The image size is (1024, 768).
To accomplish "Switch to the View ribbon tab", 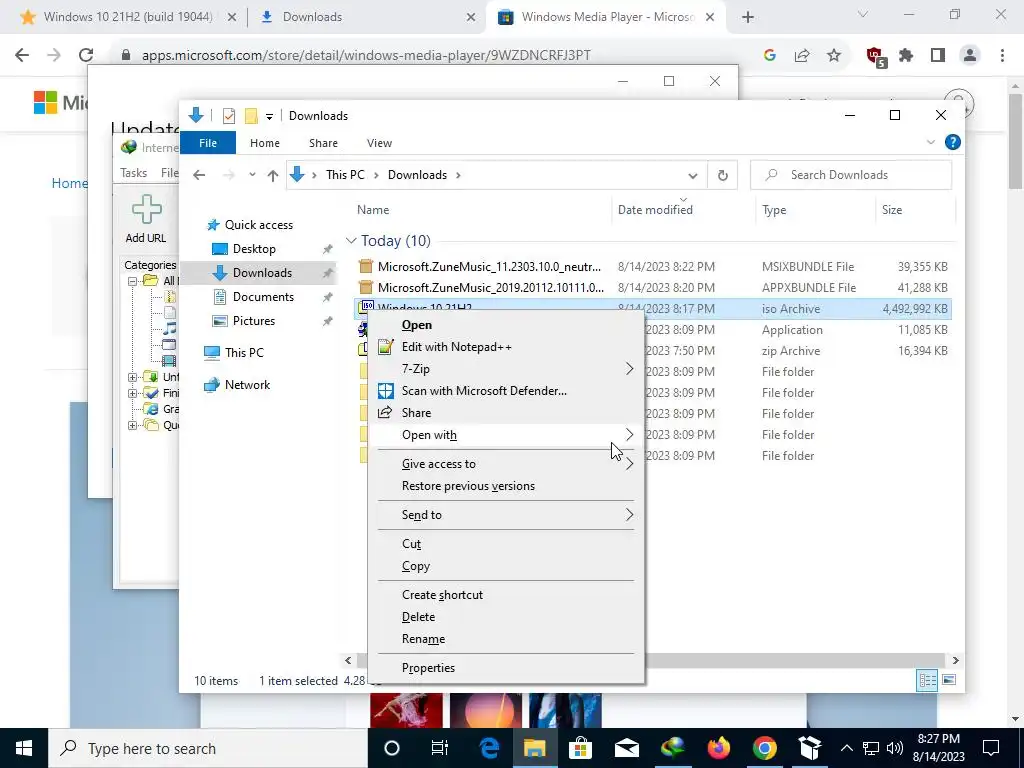I will click(379, 143).
